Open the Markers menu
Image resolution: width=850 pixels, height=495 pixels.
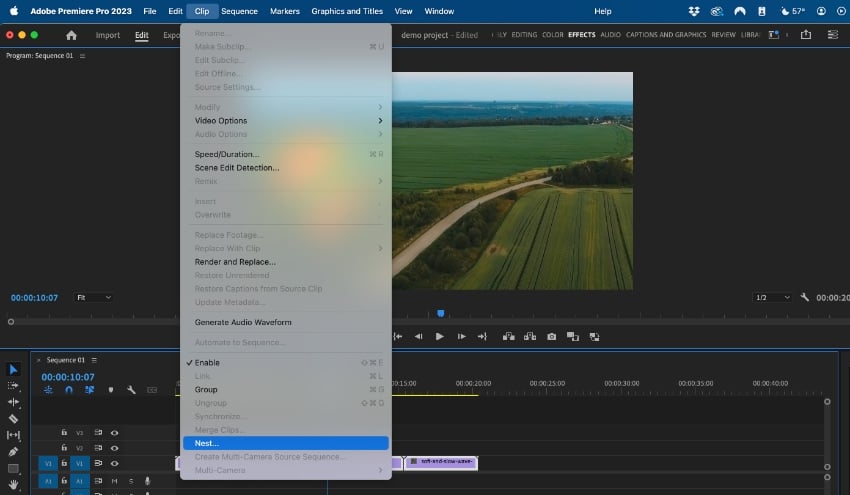tap(285, 11)
